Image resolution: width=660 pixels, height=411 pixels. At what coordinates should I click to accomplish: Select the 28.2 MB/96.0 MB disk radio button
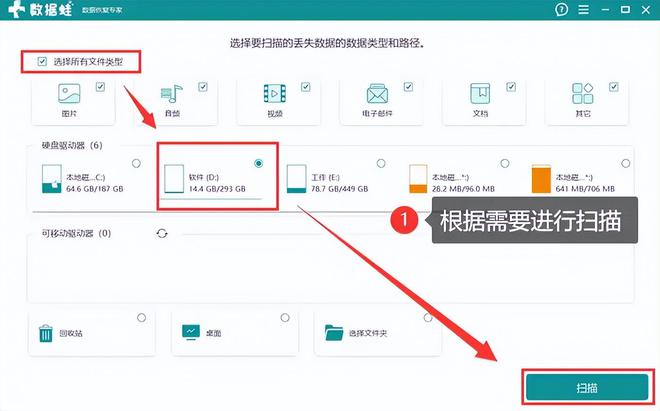tap(505, 163)
